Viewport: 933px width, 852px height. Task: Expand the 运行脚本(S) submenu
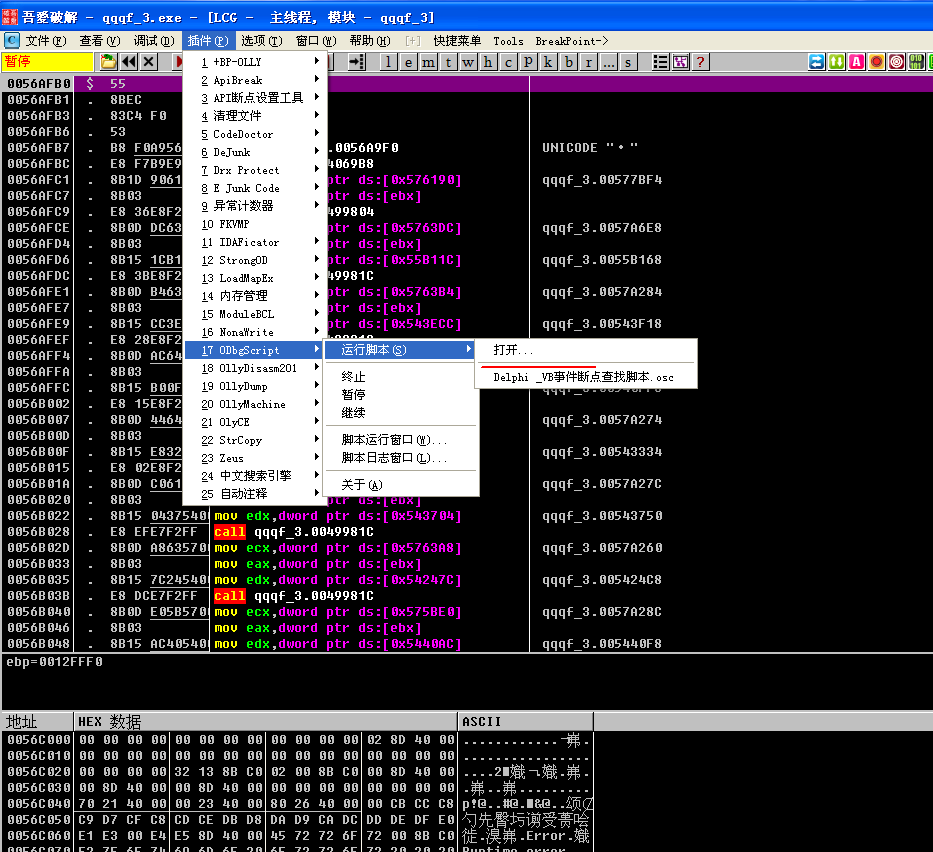[401, 350]
